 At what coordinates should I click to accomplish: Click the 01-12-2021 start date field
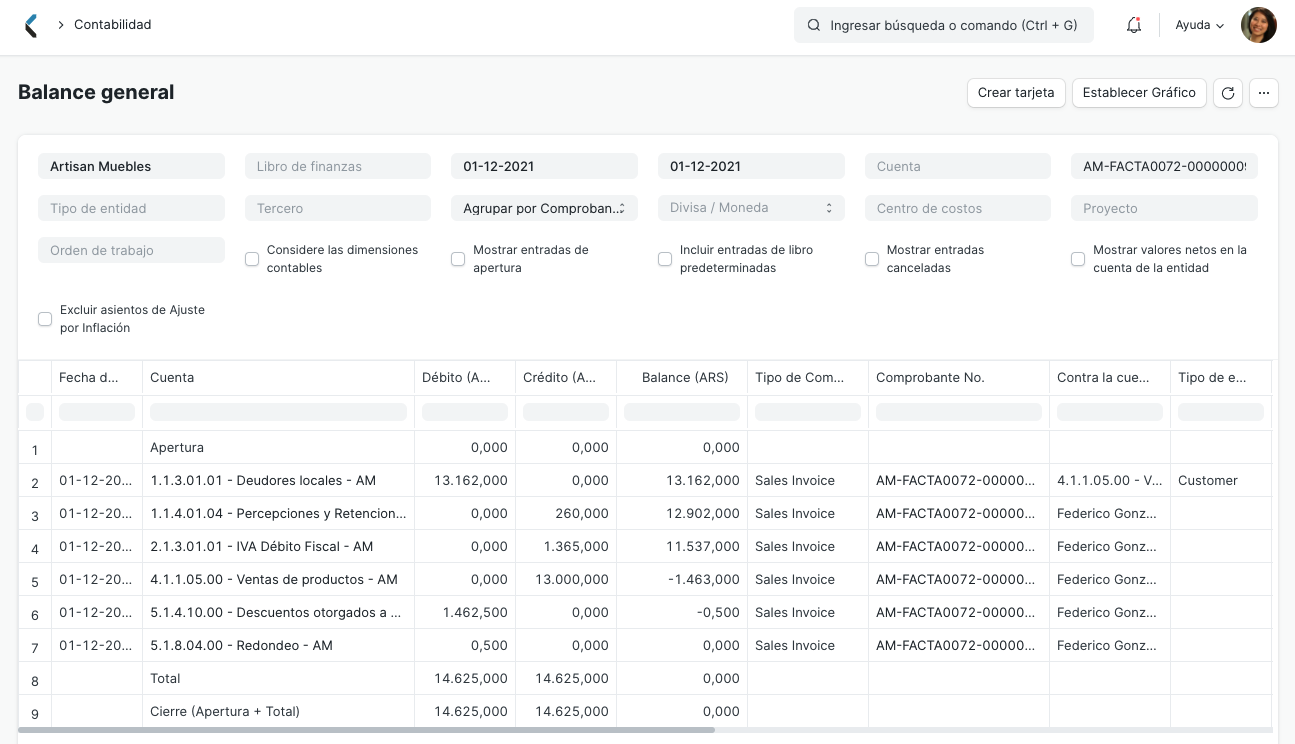(544, 166)
